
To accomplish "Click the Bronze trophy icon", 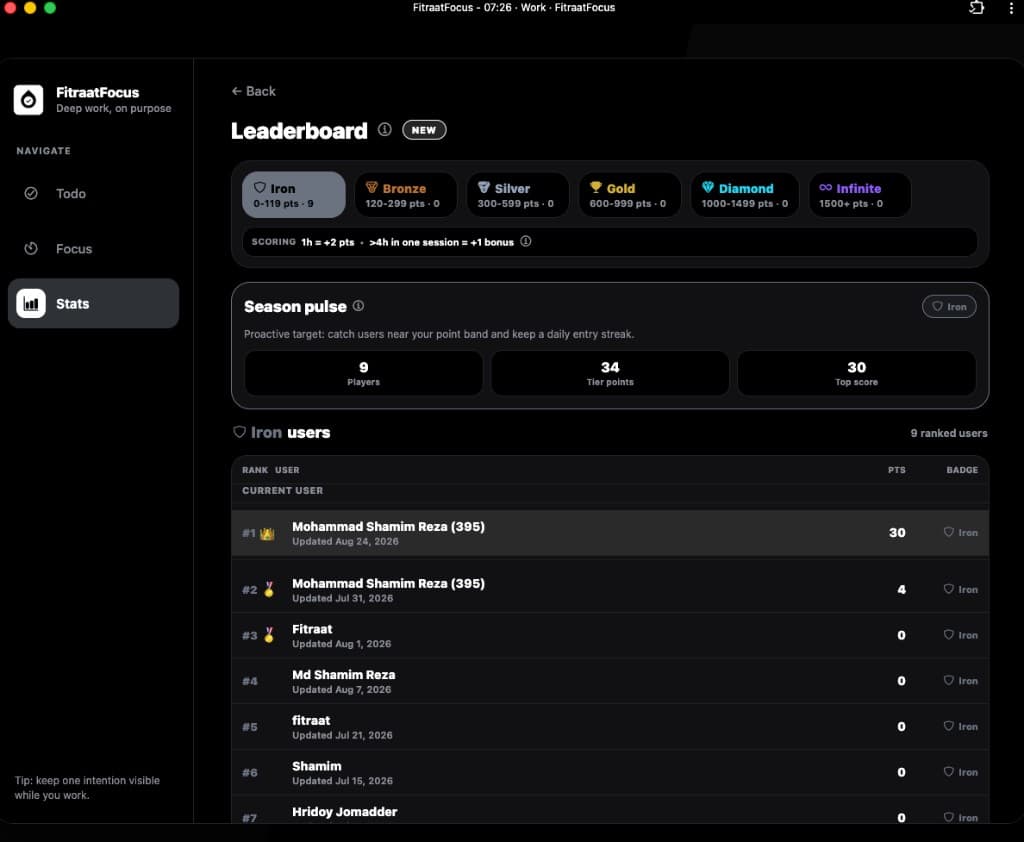I will pyautogui.click(x=372, y=187).
